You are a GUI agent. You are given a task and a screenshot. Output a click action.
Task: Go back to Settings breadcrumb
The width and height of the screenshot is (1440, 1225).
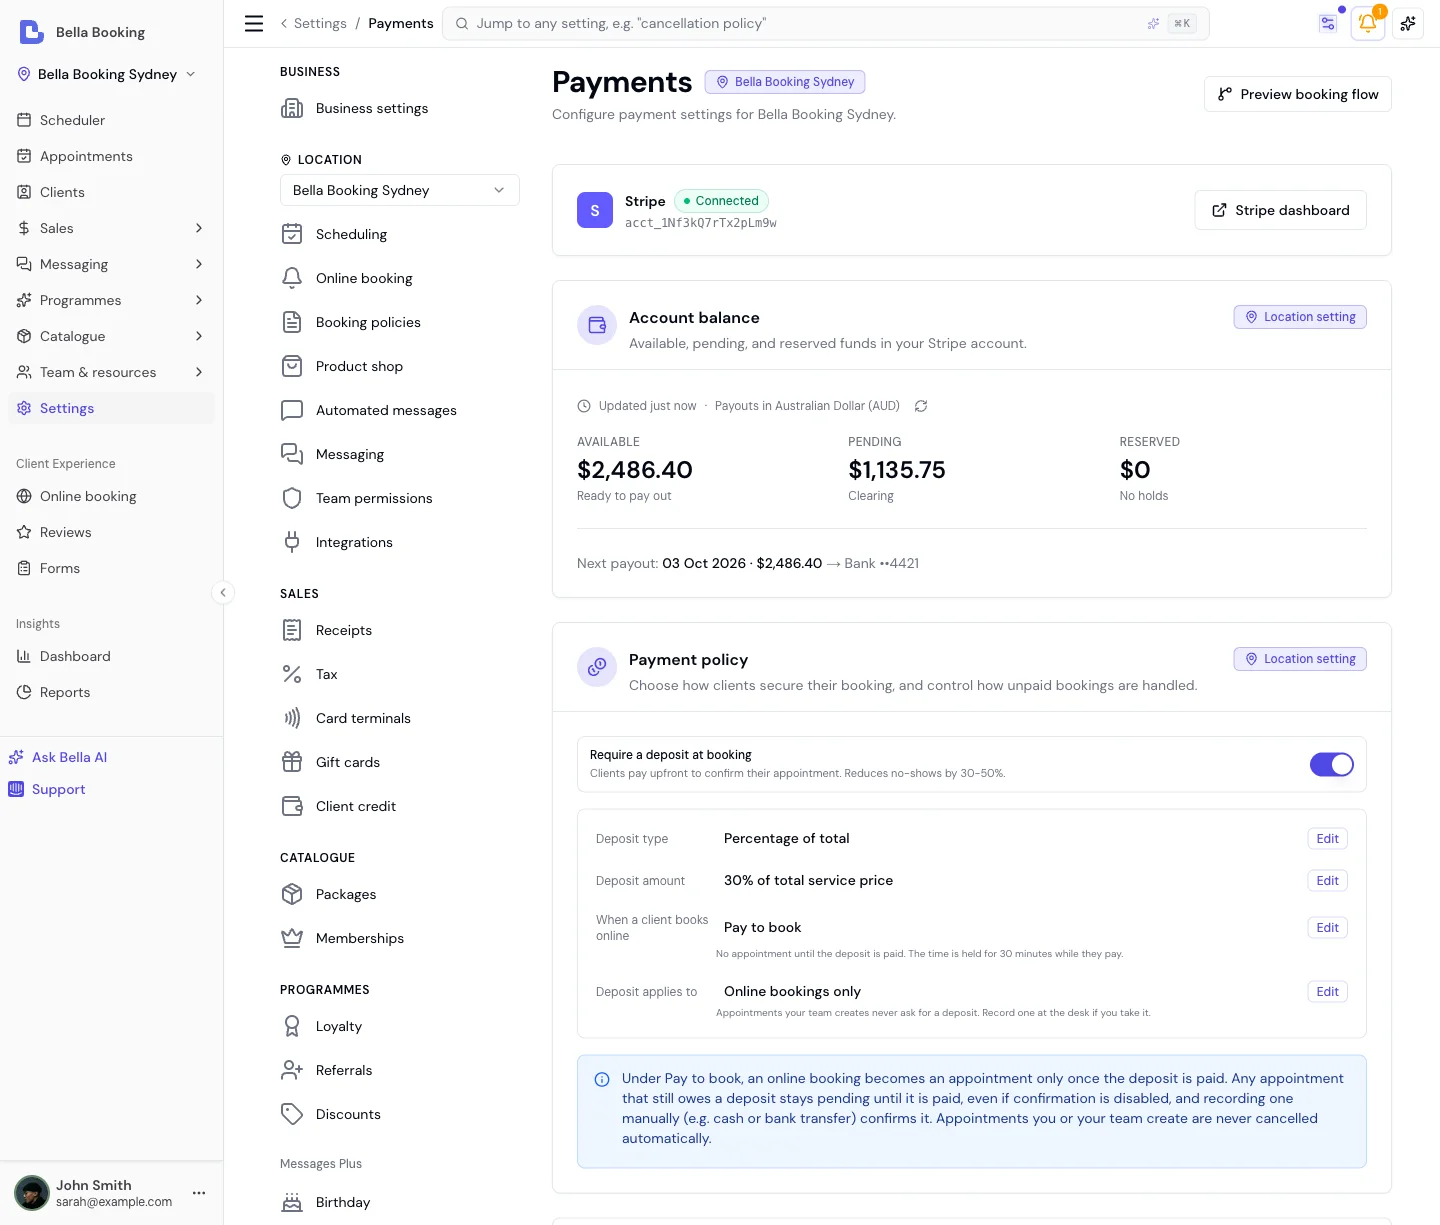(x=320, y=23)
